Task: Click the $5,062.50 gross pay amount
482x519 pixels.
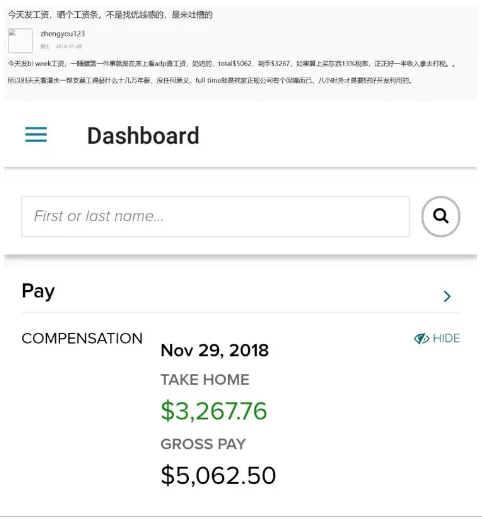Action: (x=218, y=475)
